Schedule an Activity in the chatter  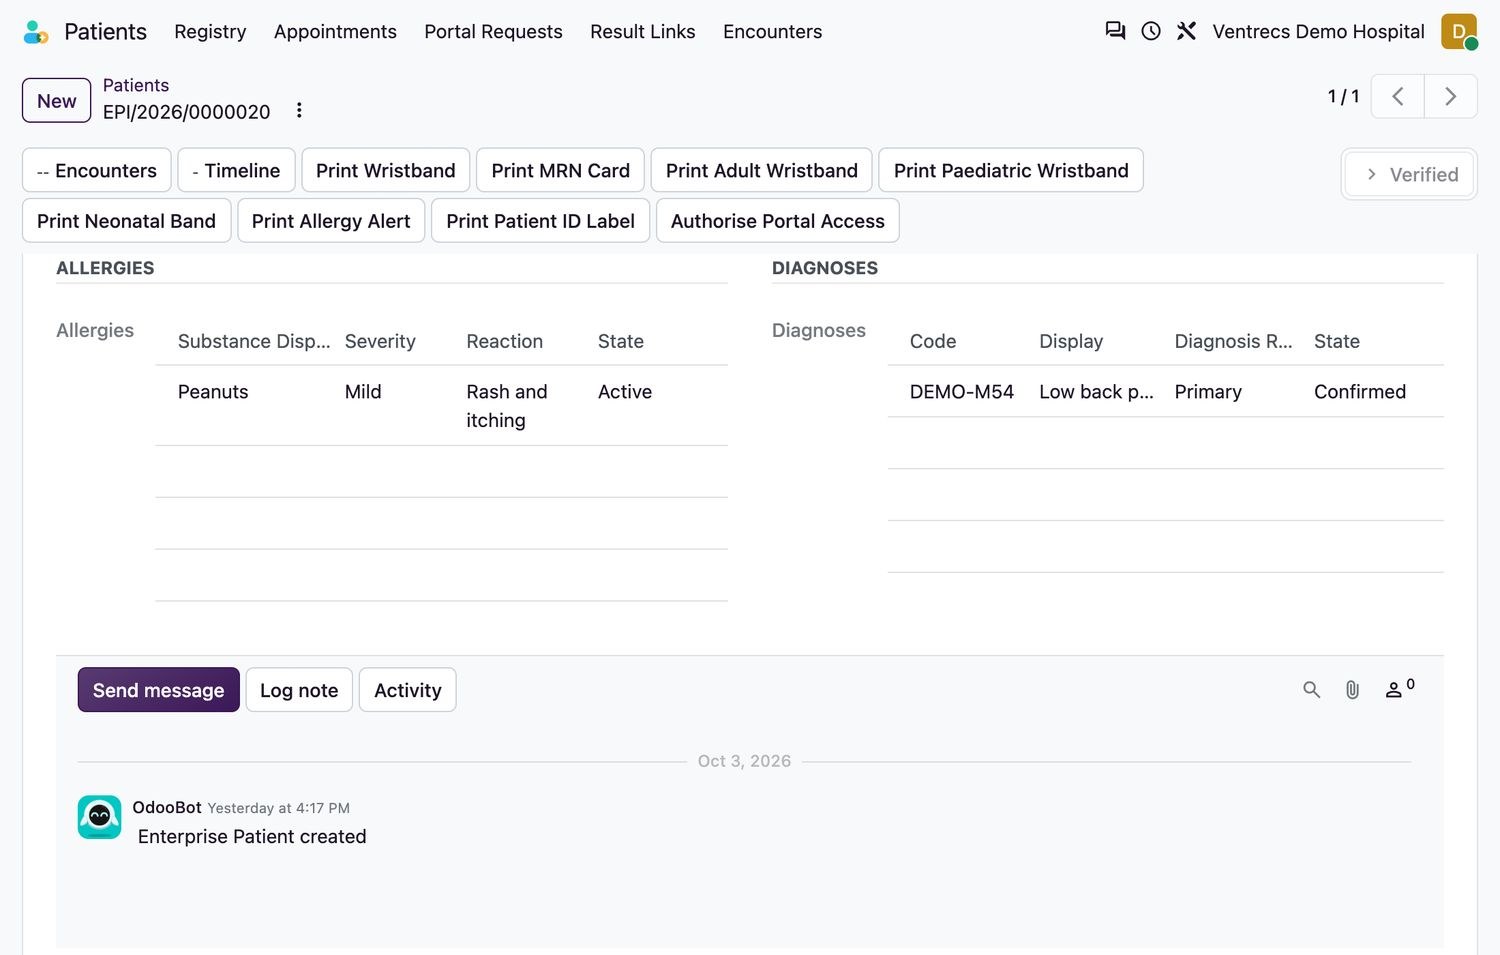tap(408, 690)
